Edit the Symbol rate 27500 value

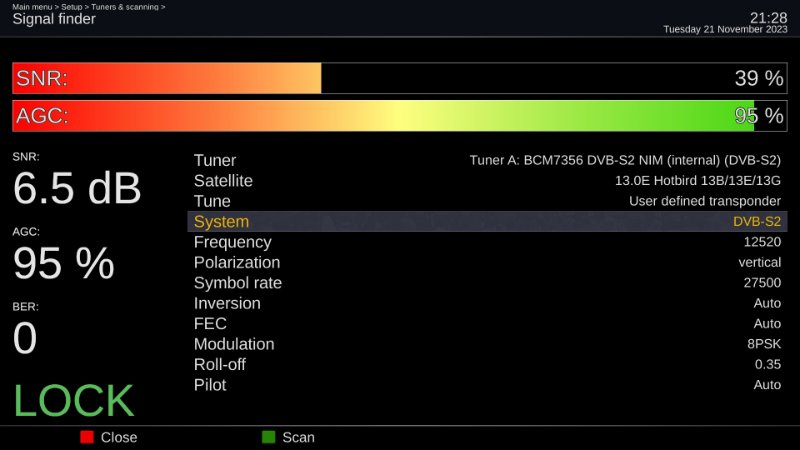(487, 283)
